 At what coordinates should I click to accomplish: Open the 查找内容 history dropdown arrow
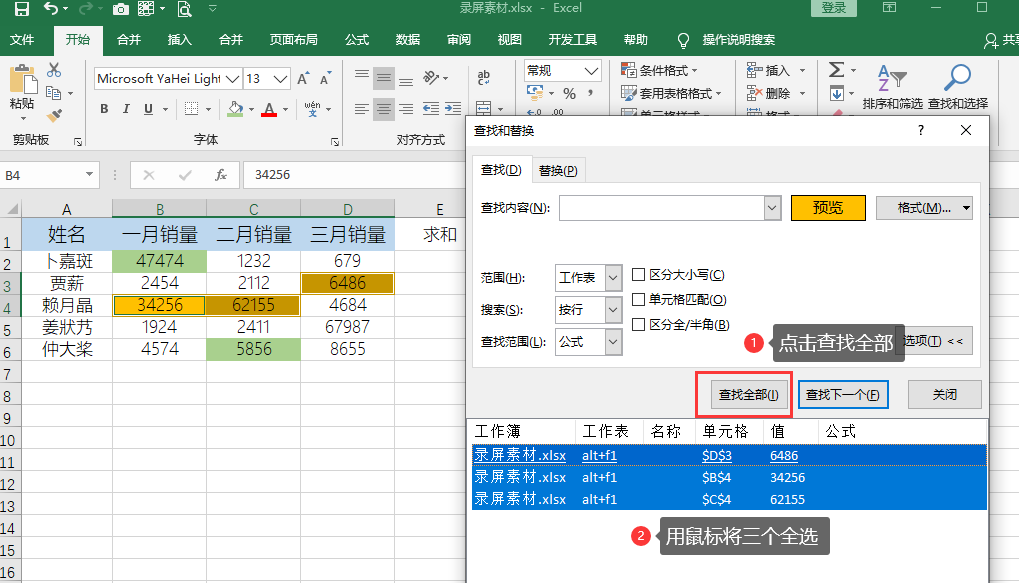[772, 208]
